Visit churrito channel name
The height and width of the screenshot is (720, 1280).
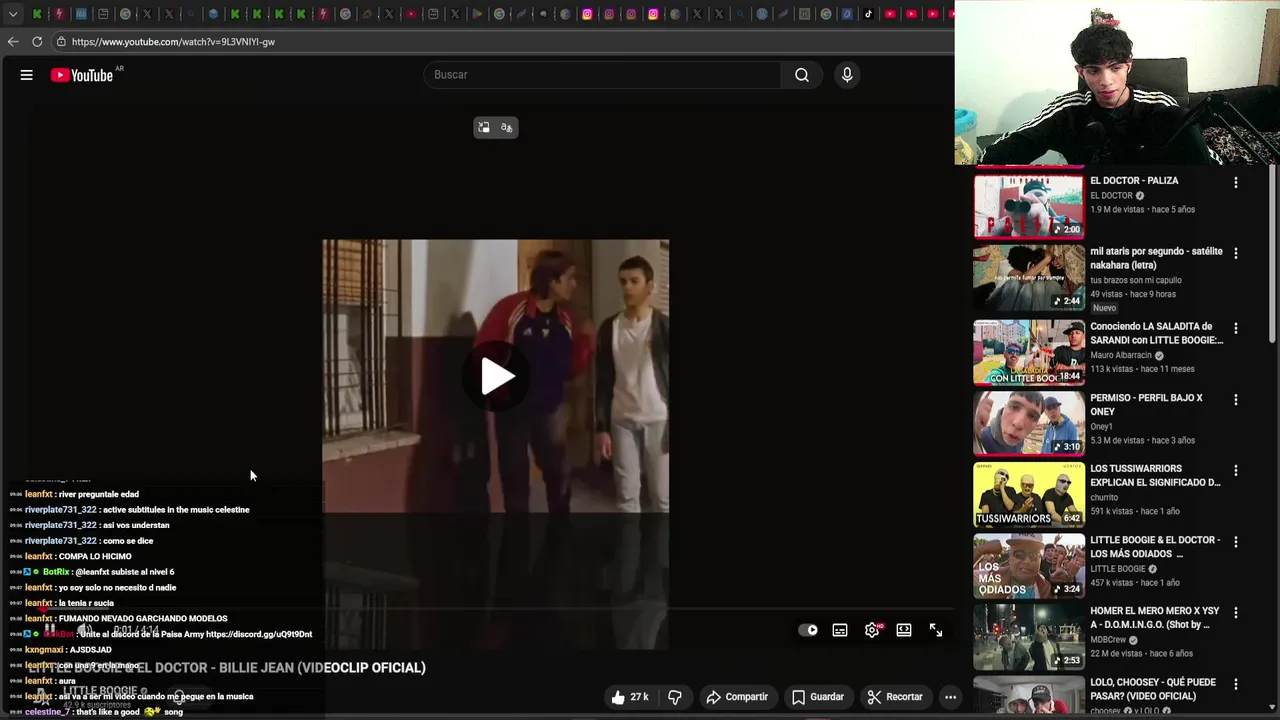[x=1104, y=497]
